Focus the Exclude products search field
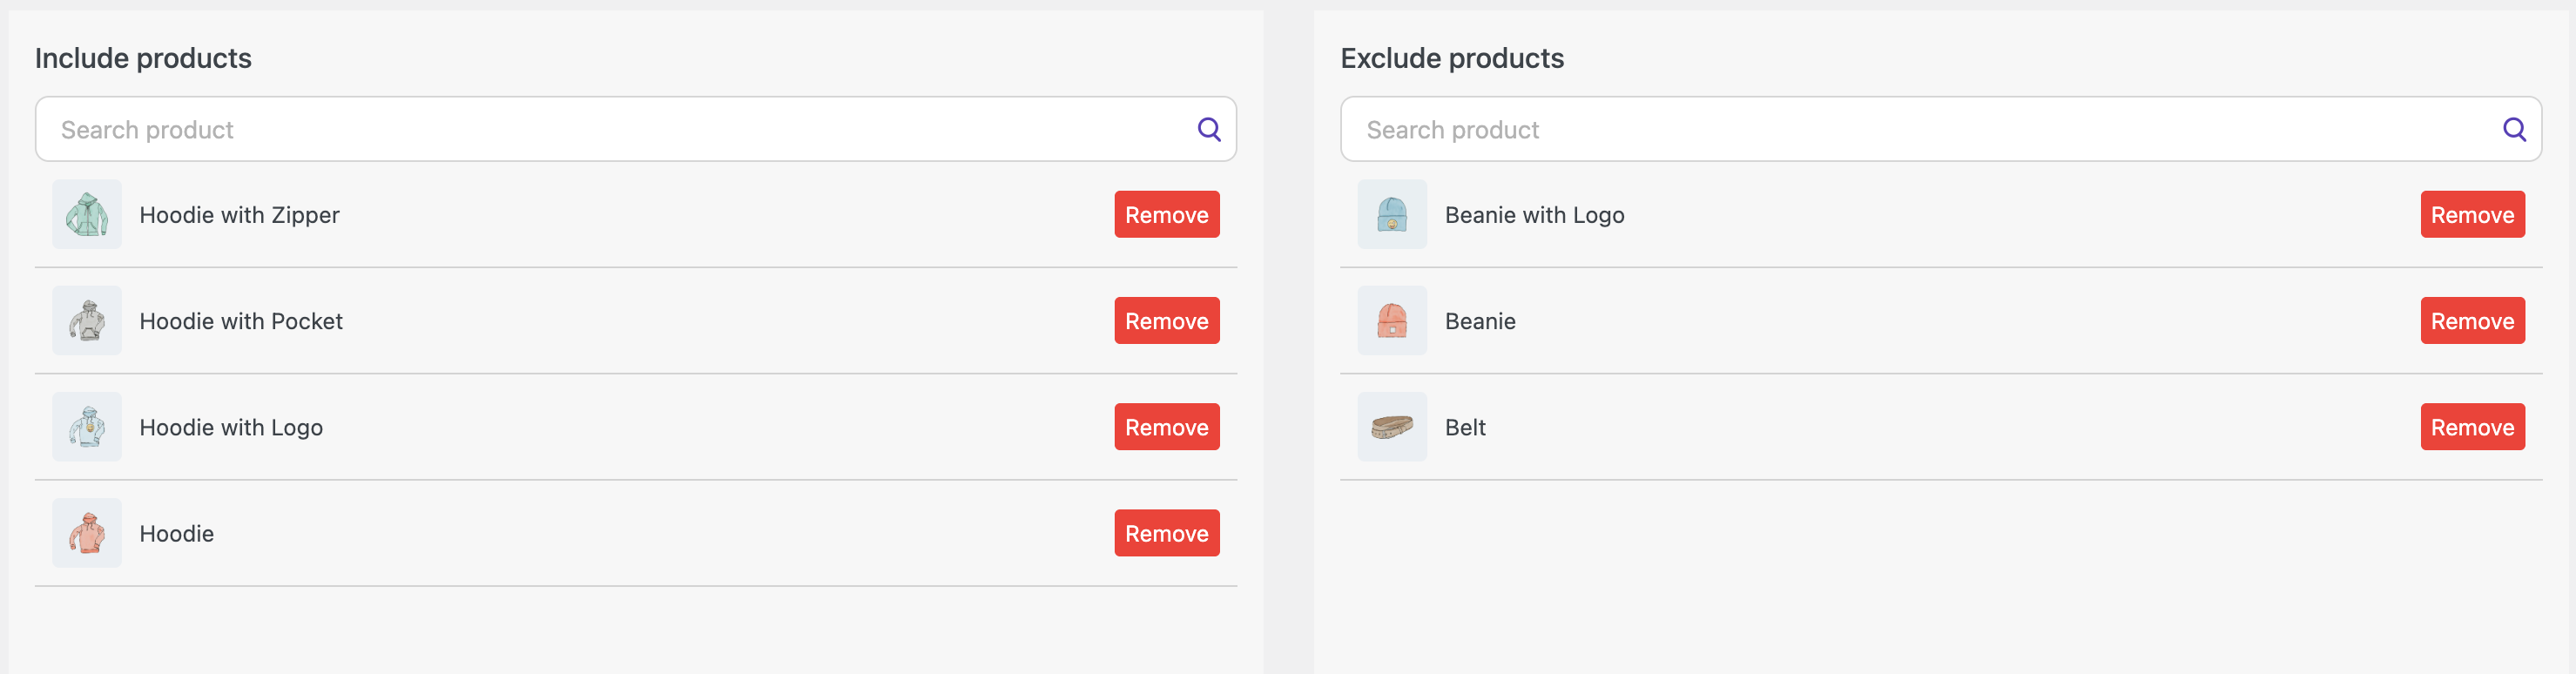Screen dimensions: 2576x674 pyautogui.click(x=1941, y=129)
